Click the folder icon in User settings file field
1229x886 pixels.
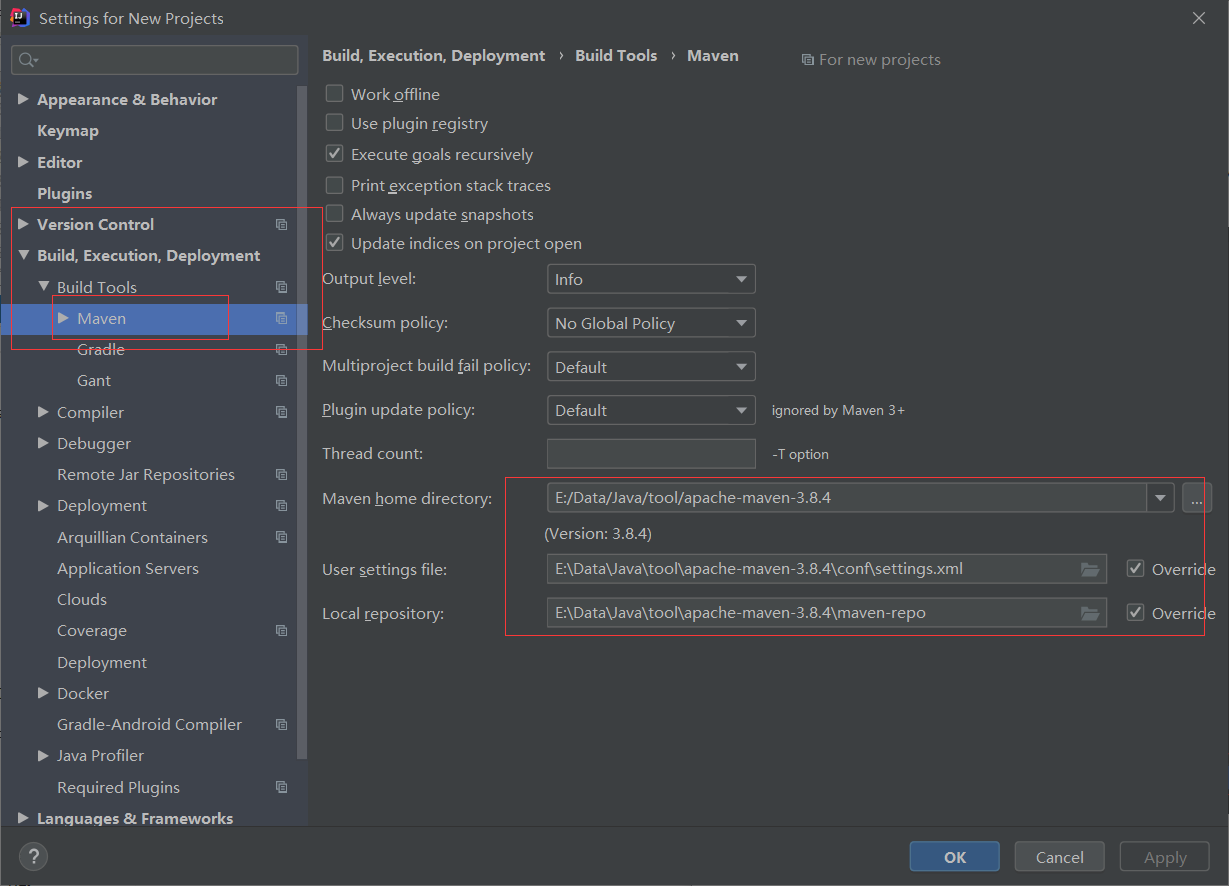[x=1090, y=569]
